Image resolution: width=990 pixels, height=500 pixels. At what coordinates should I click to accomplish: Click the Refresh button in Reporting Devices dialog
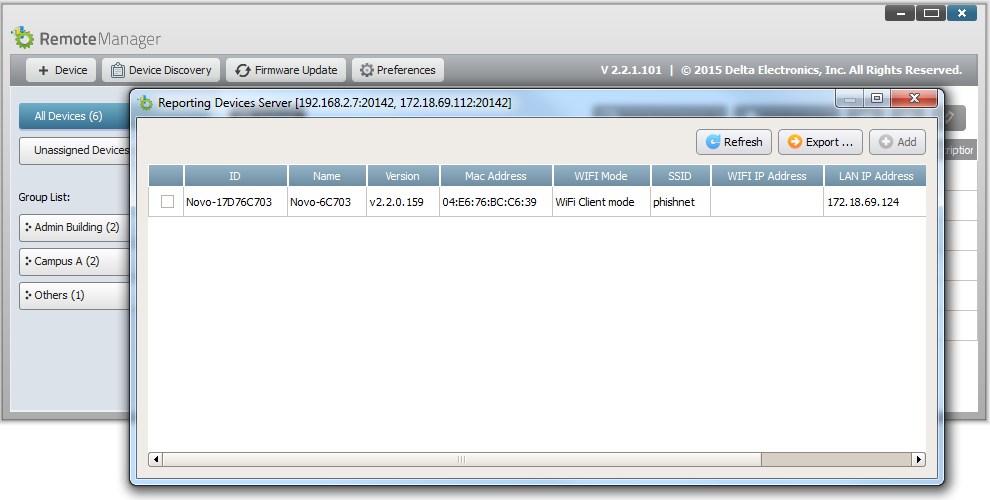point(734,142)
